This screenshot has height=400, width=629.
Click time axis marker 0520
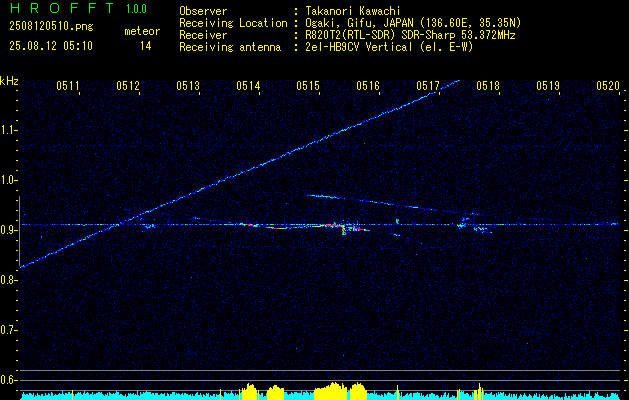[x=608, y=86]
